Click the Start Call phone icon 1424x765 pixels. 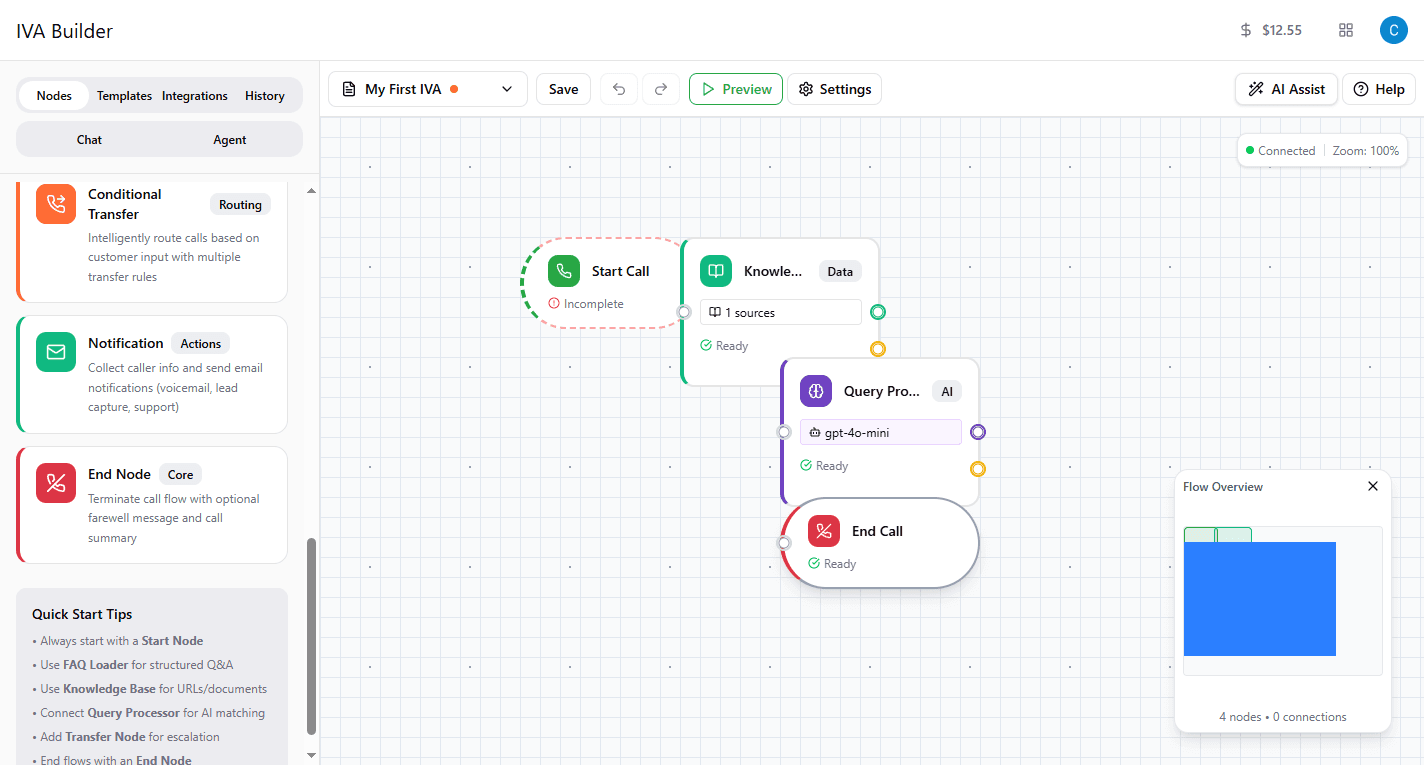tap(564, 270)
